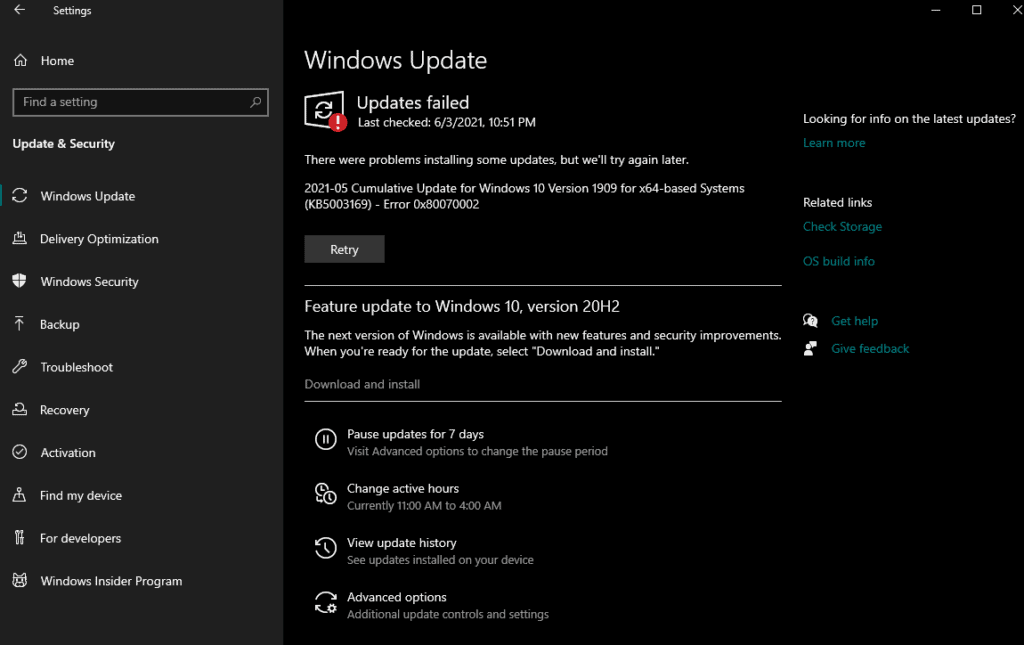Click the back arrow in Settings
1024x645 pixels.
(20, 11)
